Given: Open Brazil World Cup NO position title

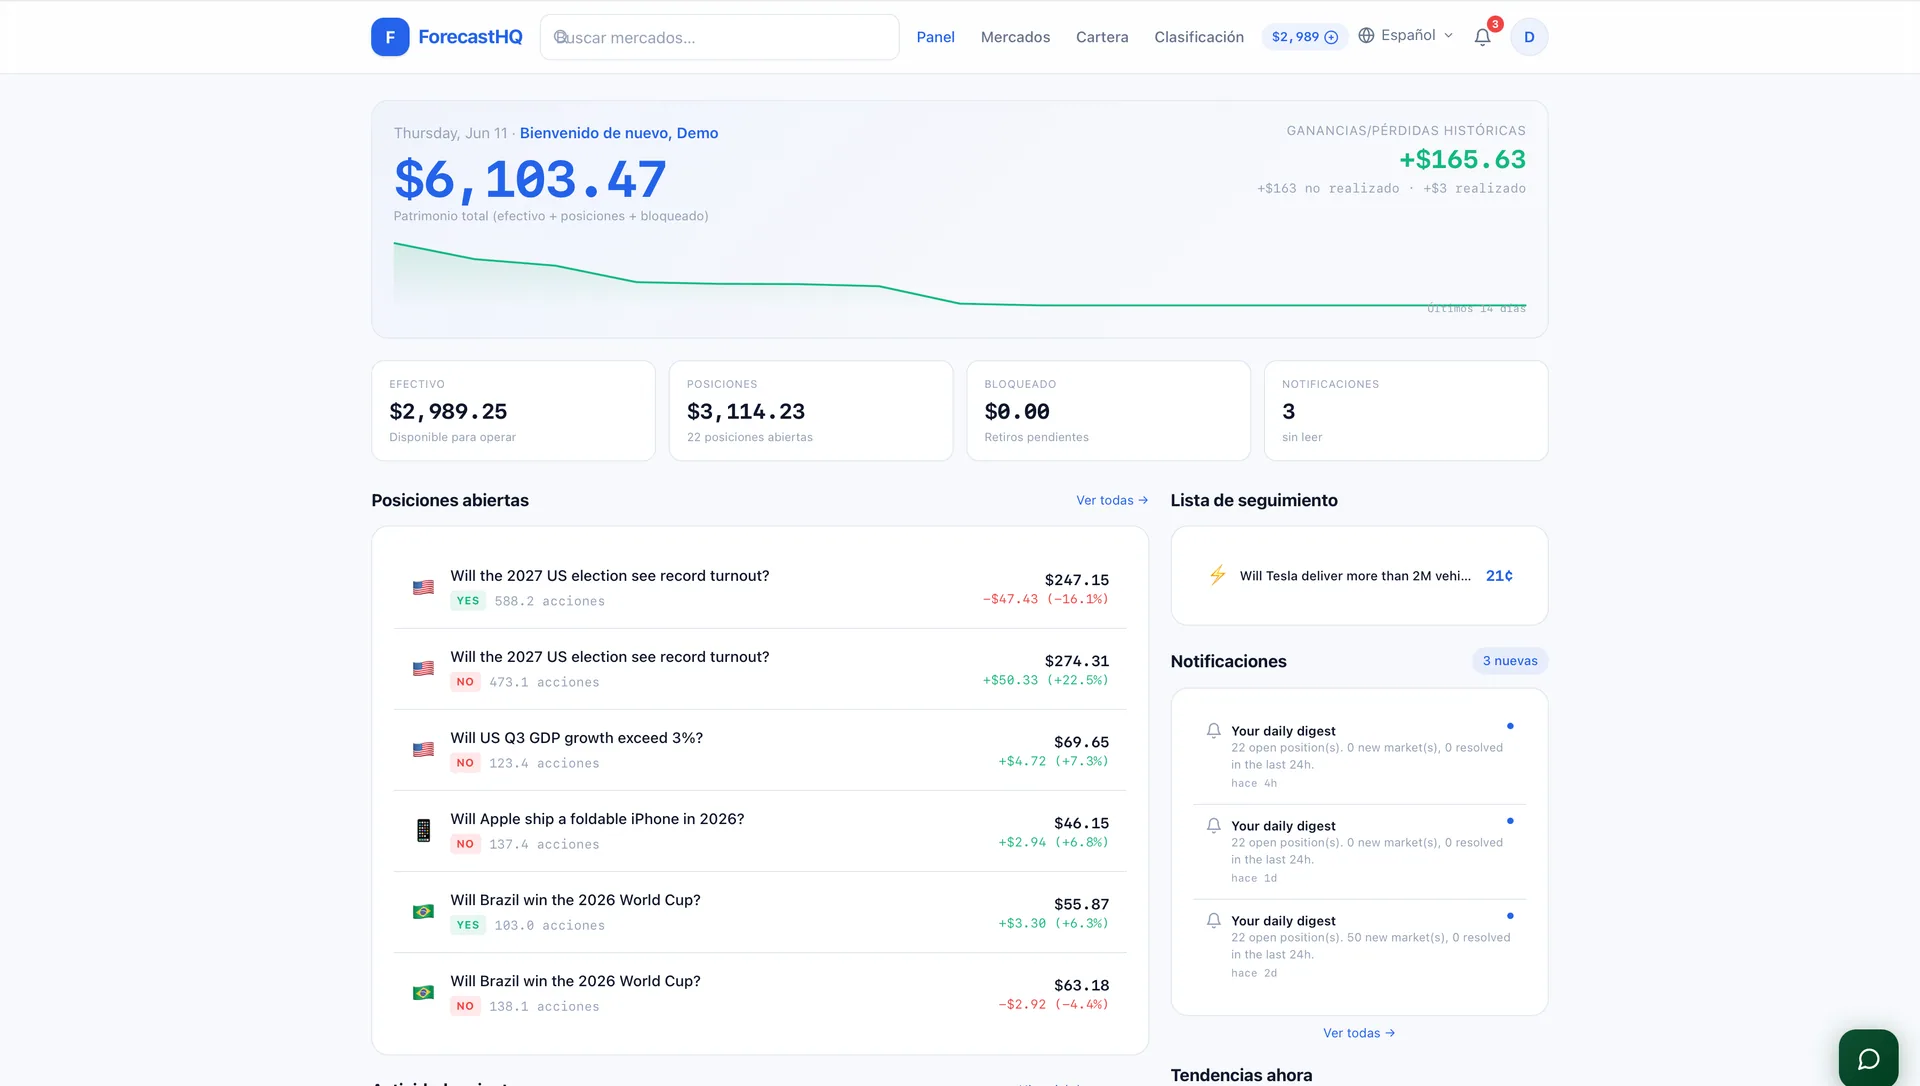Looking at the screenshot, I should (x=575, y=981).
